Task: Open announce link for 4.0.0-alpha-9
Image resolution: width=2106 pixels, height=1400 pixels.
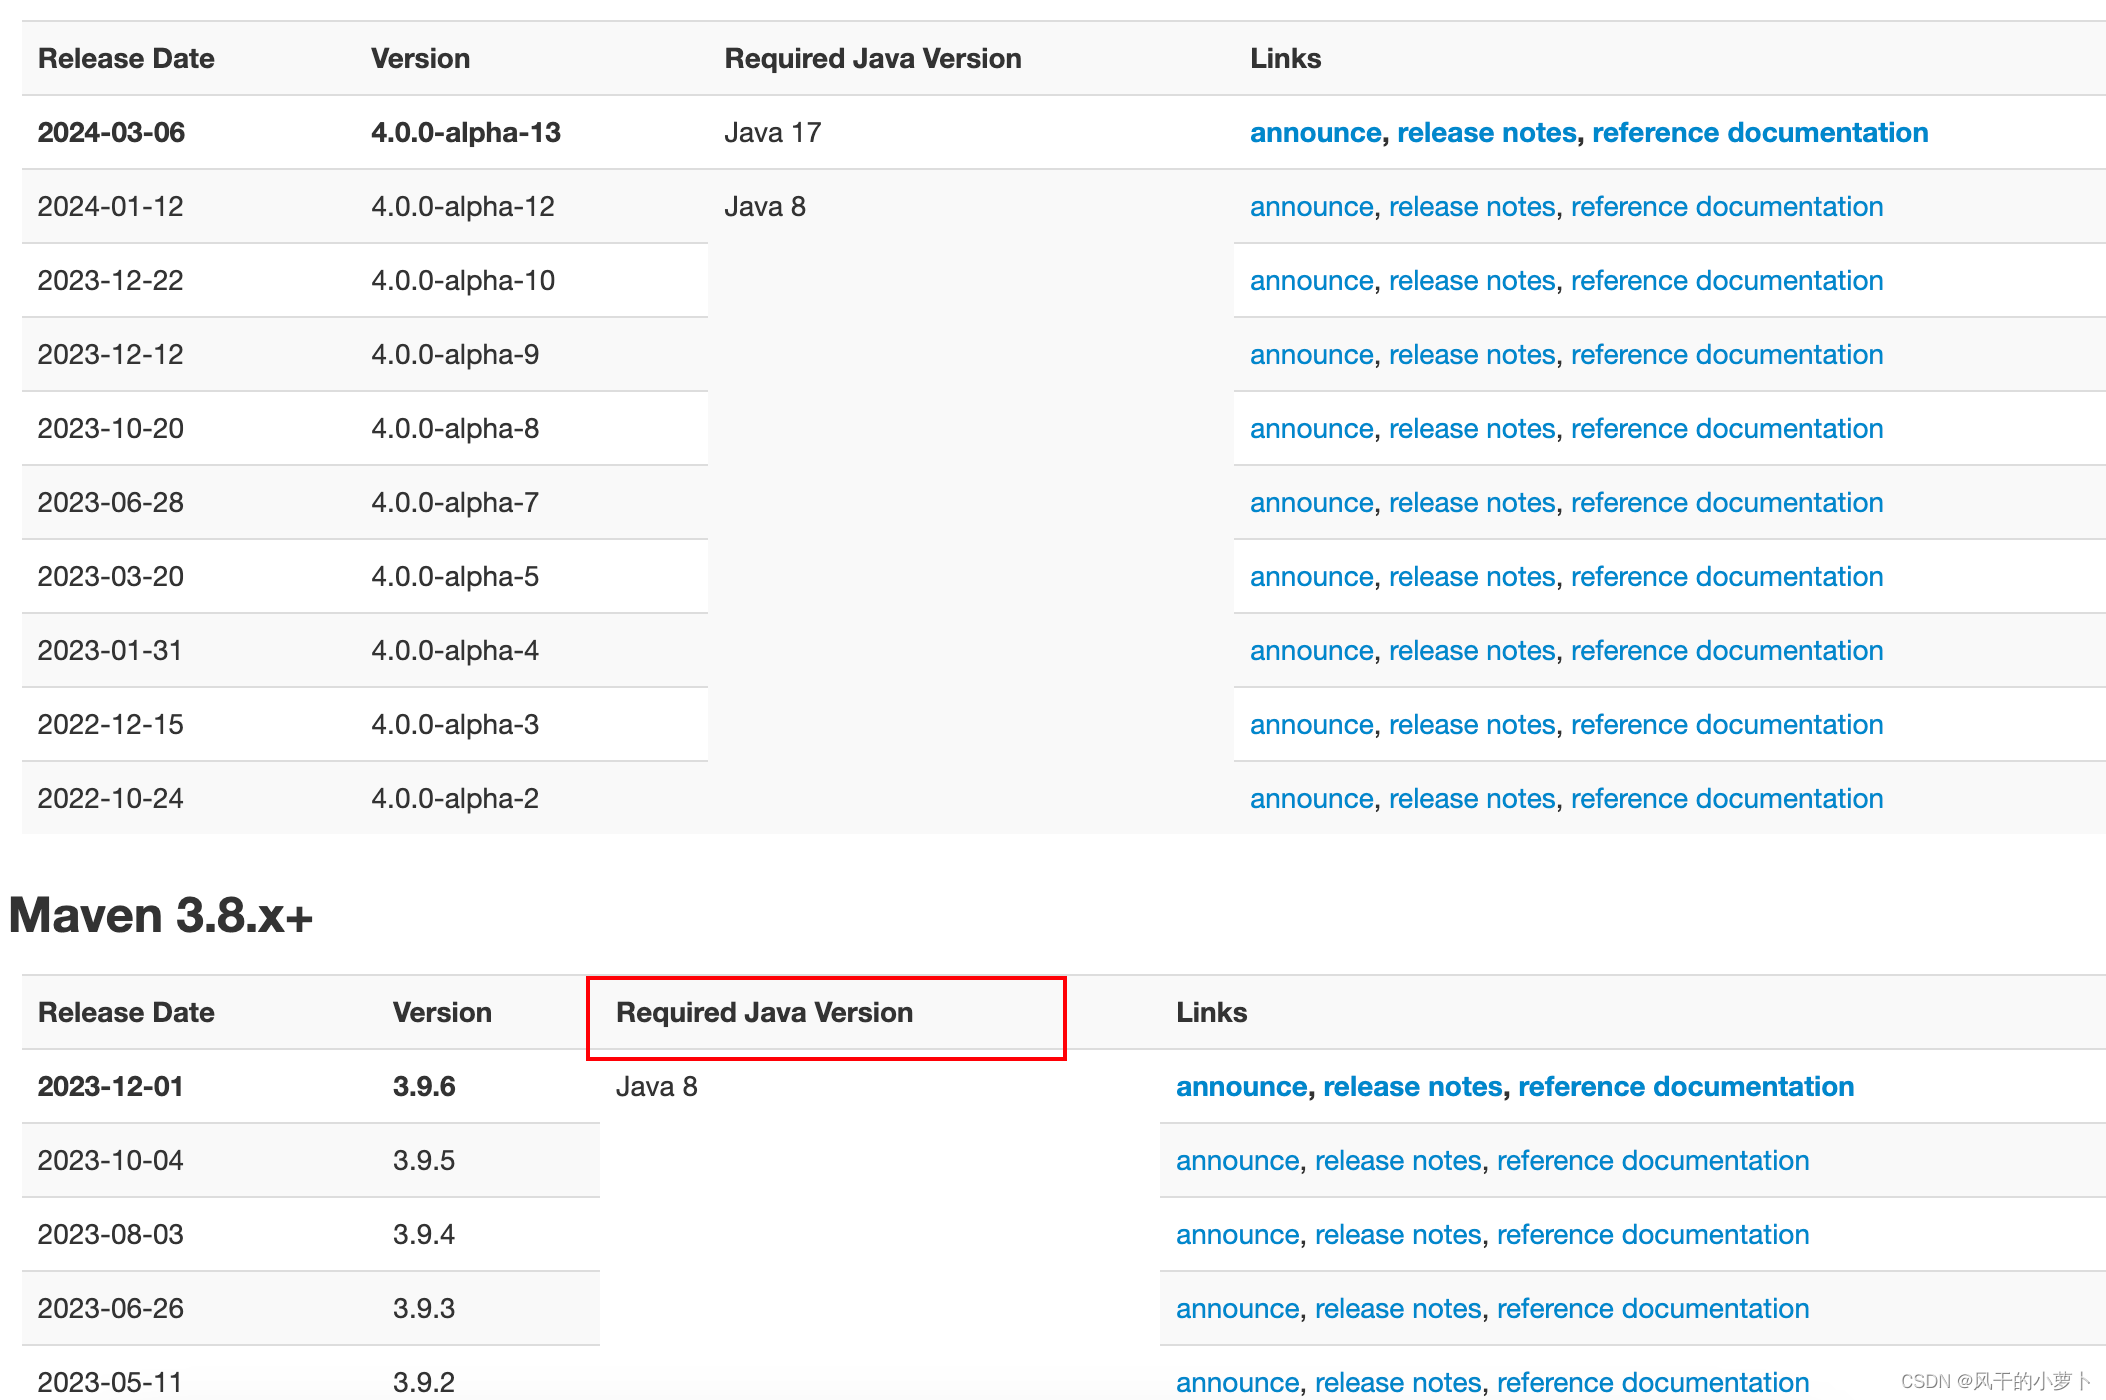Action: tap(1311, 354)
